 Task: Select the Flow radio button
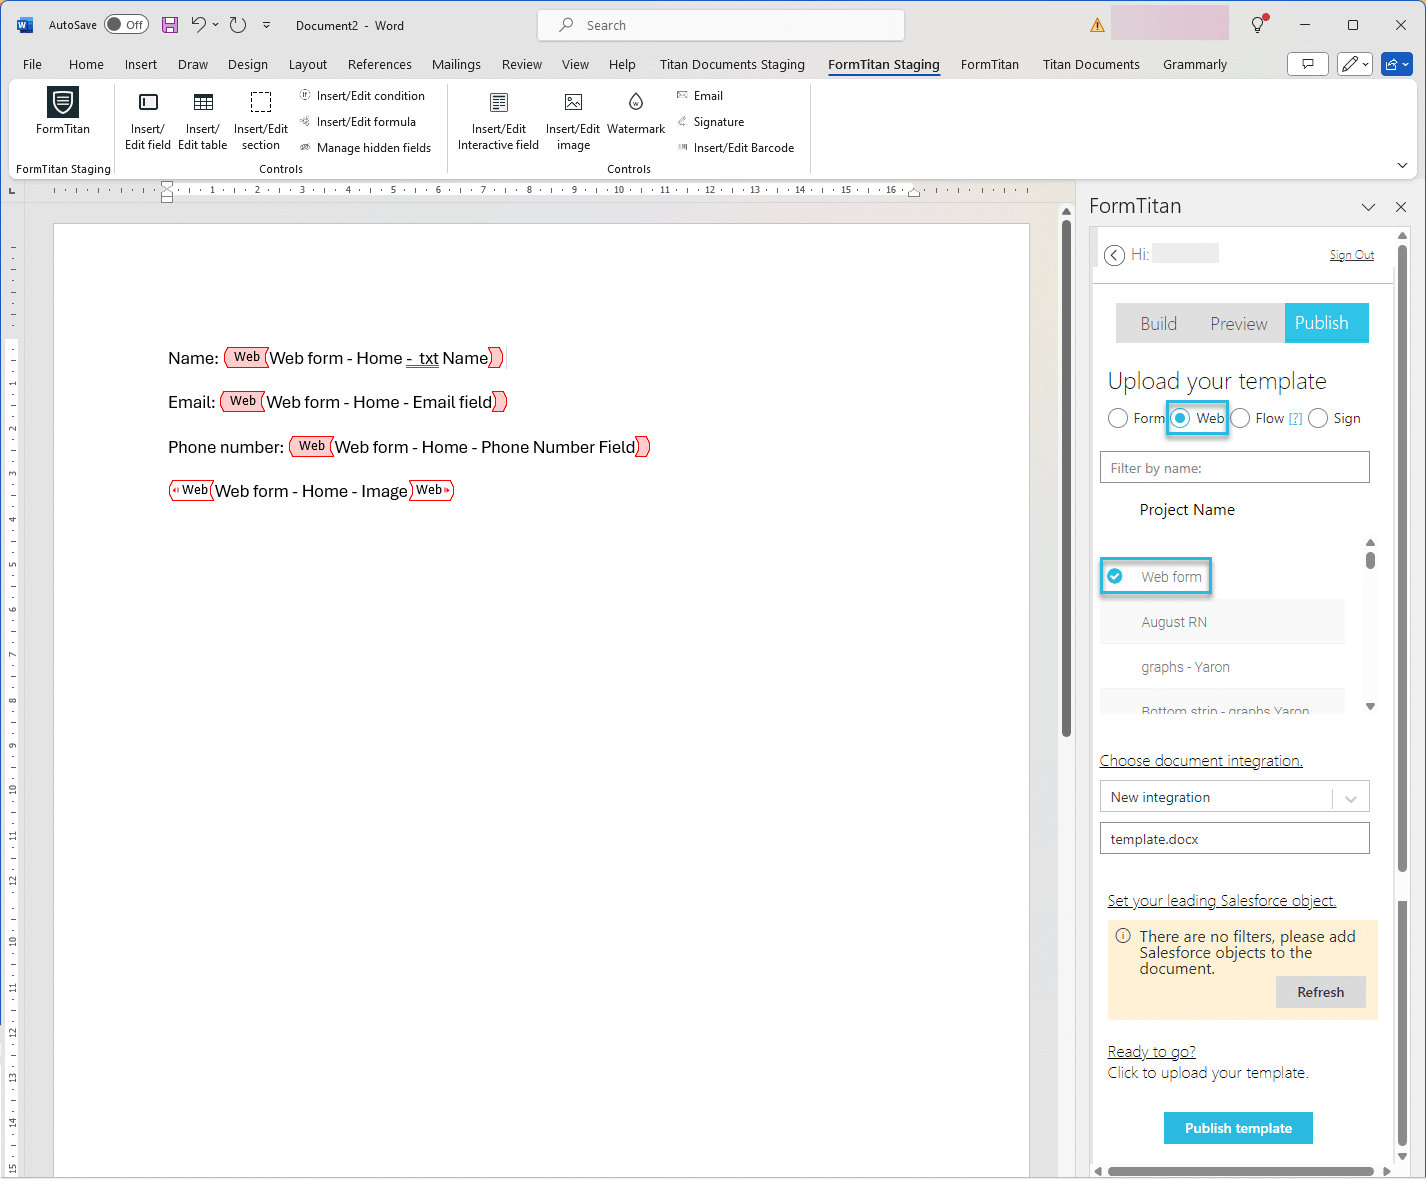(x=1240, y=418)
